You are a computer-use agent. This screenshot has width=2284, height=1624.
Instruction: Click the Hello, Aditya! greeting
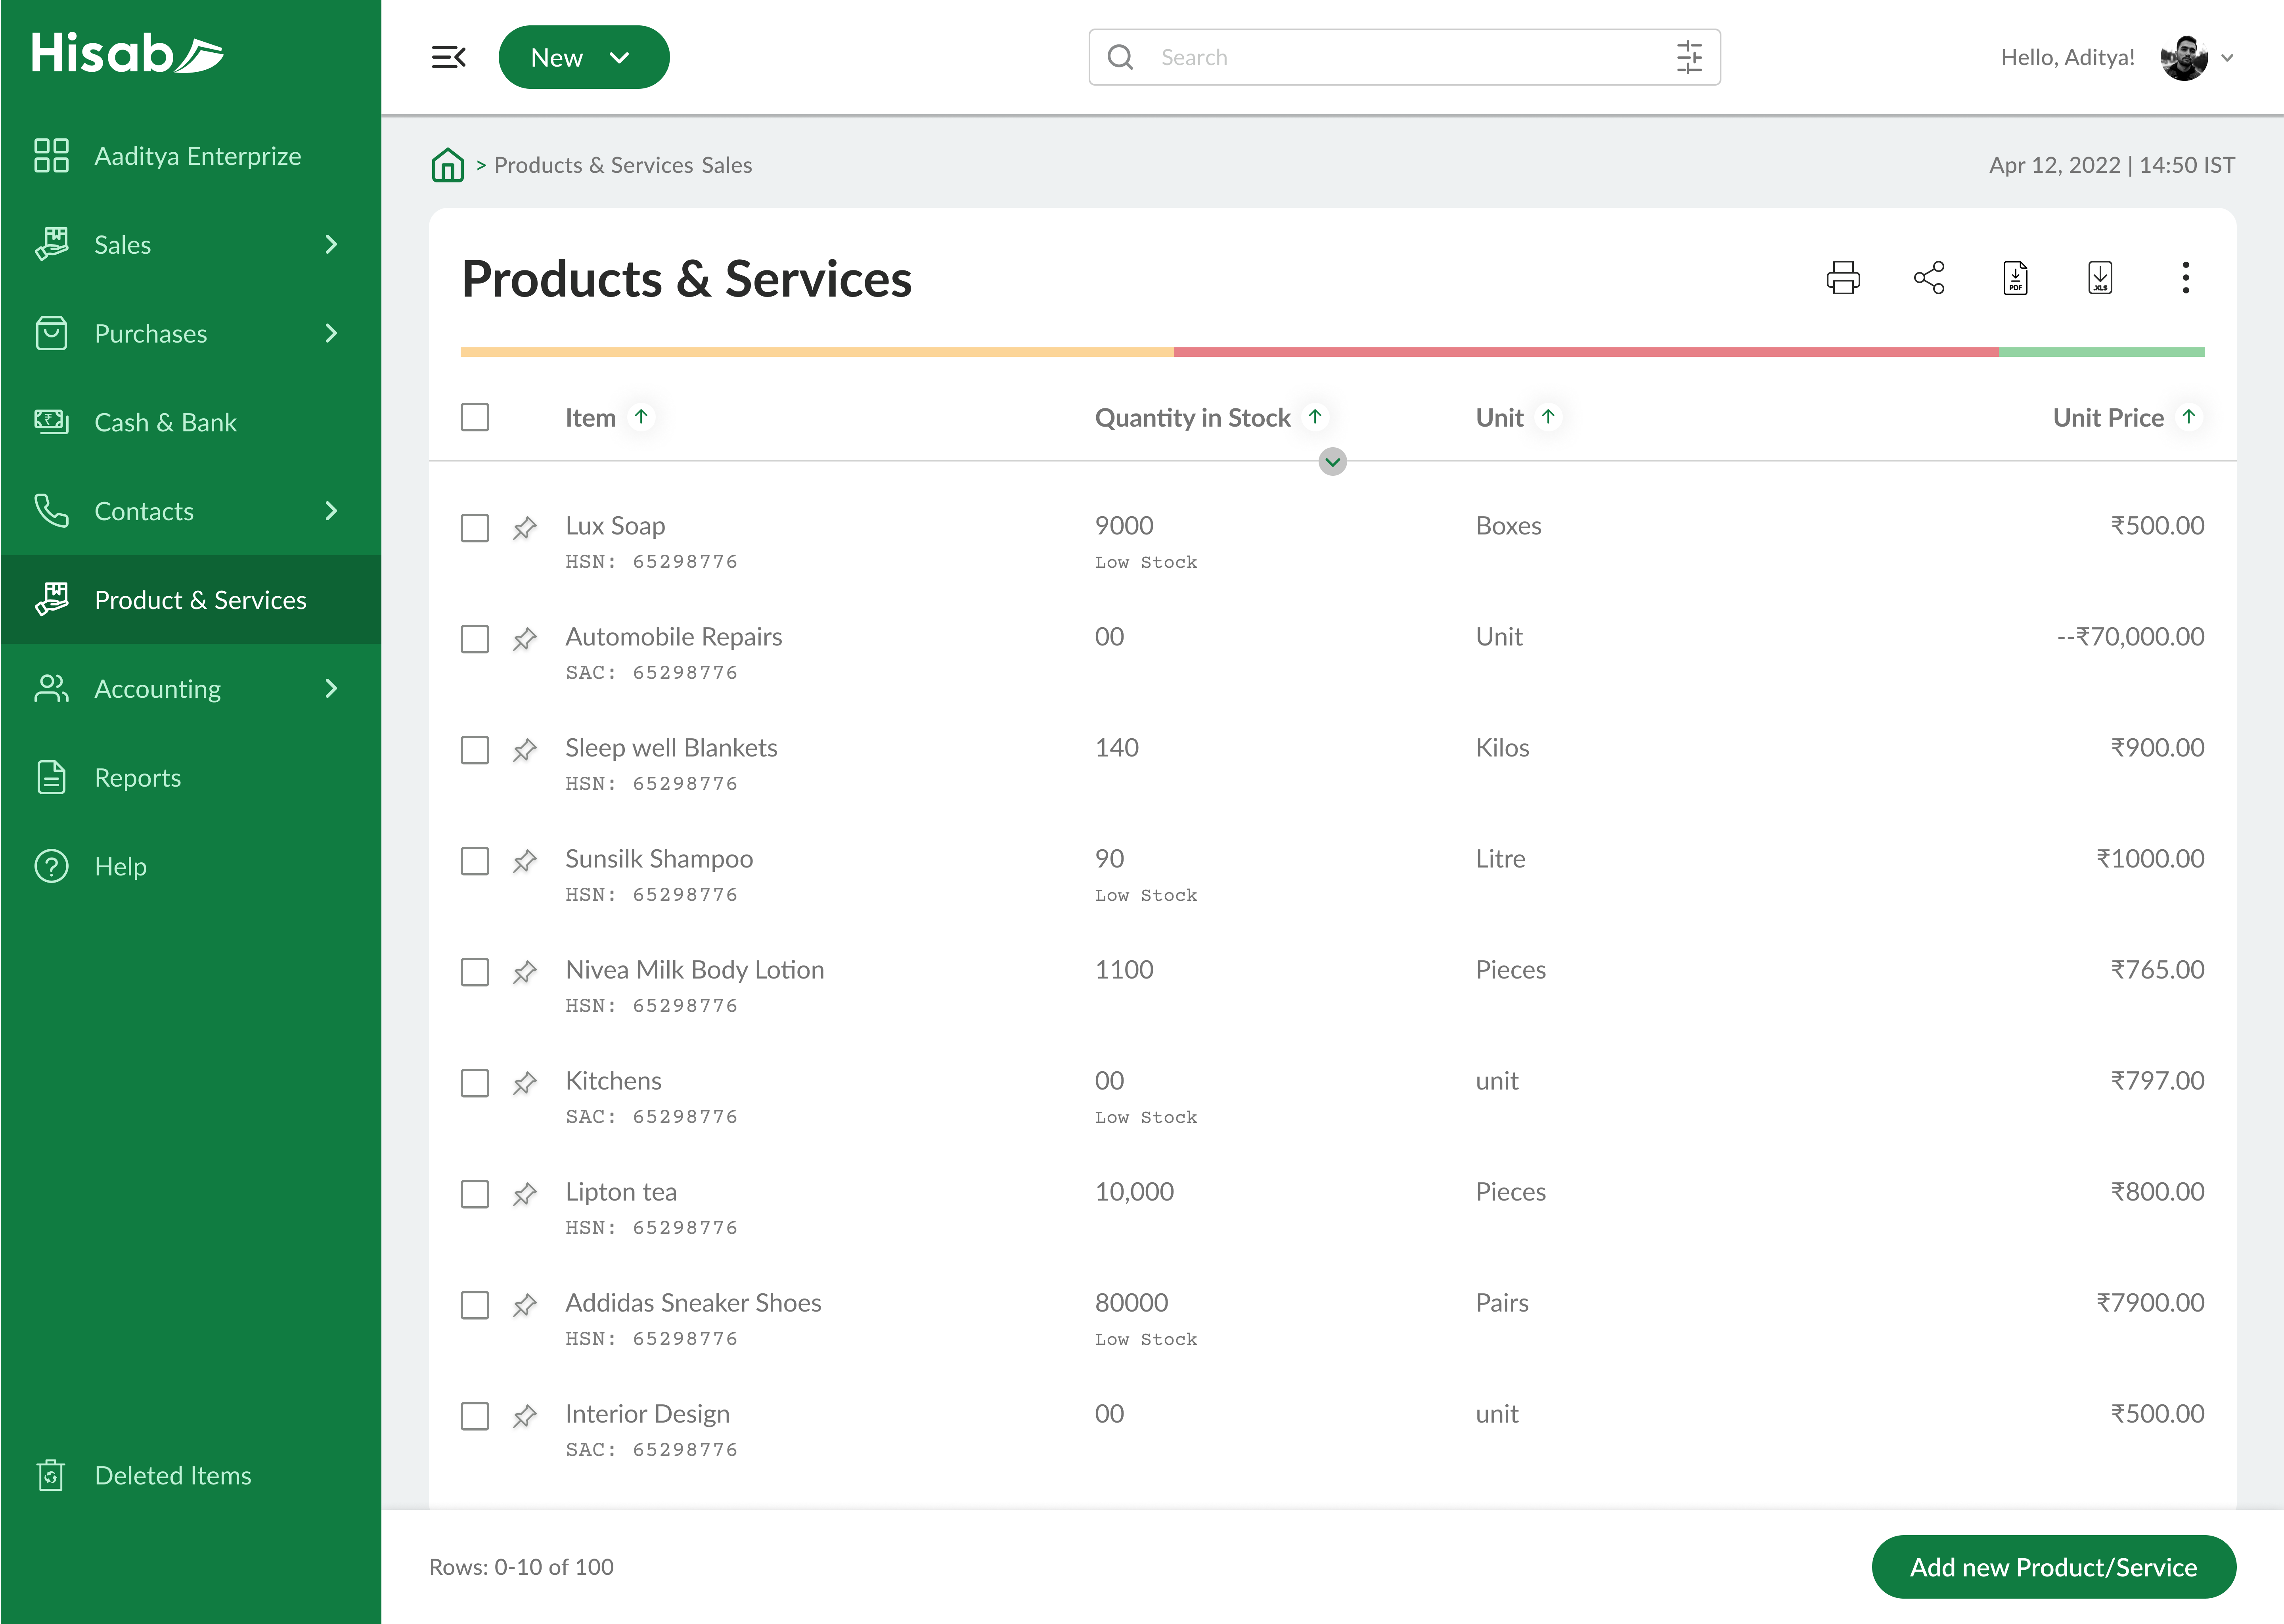2067,58
